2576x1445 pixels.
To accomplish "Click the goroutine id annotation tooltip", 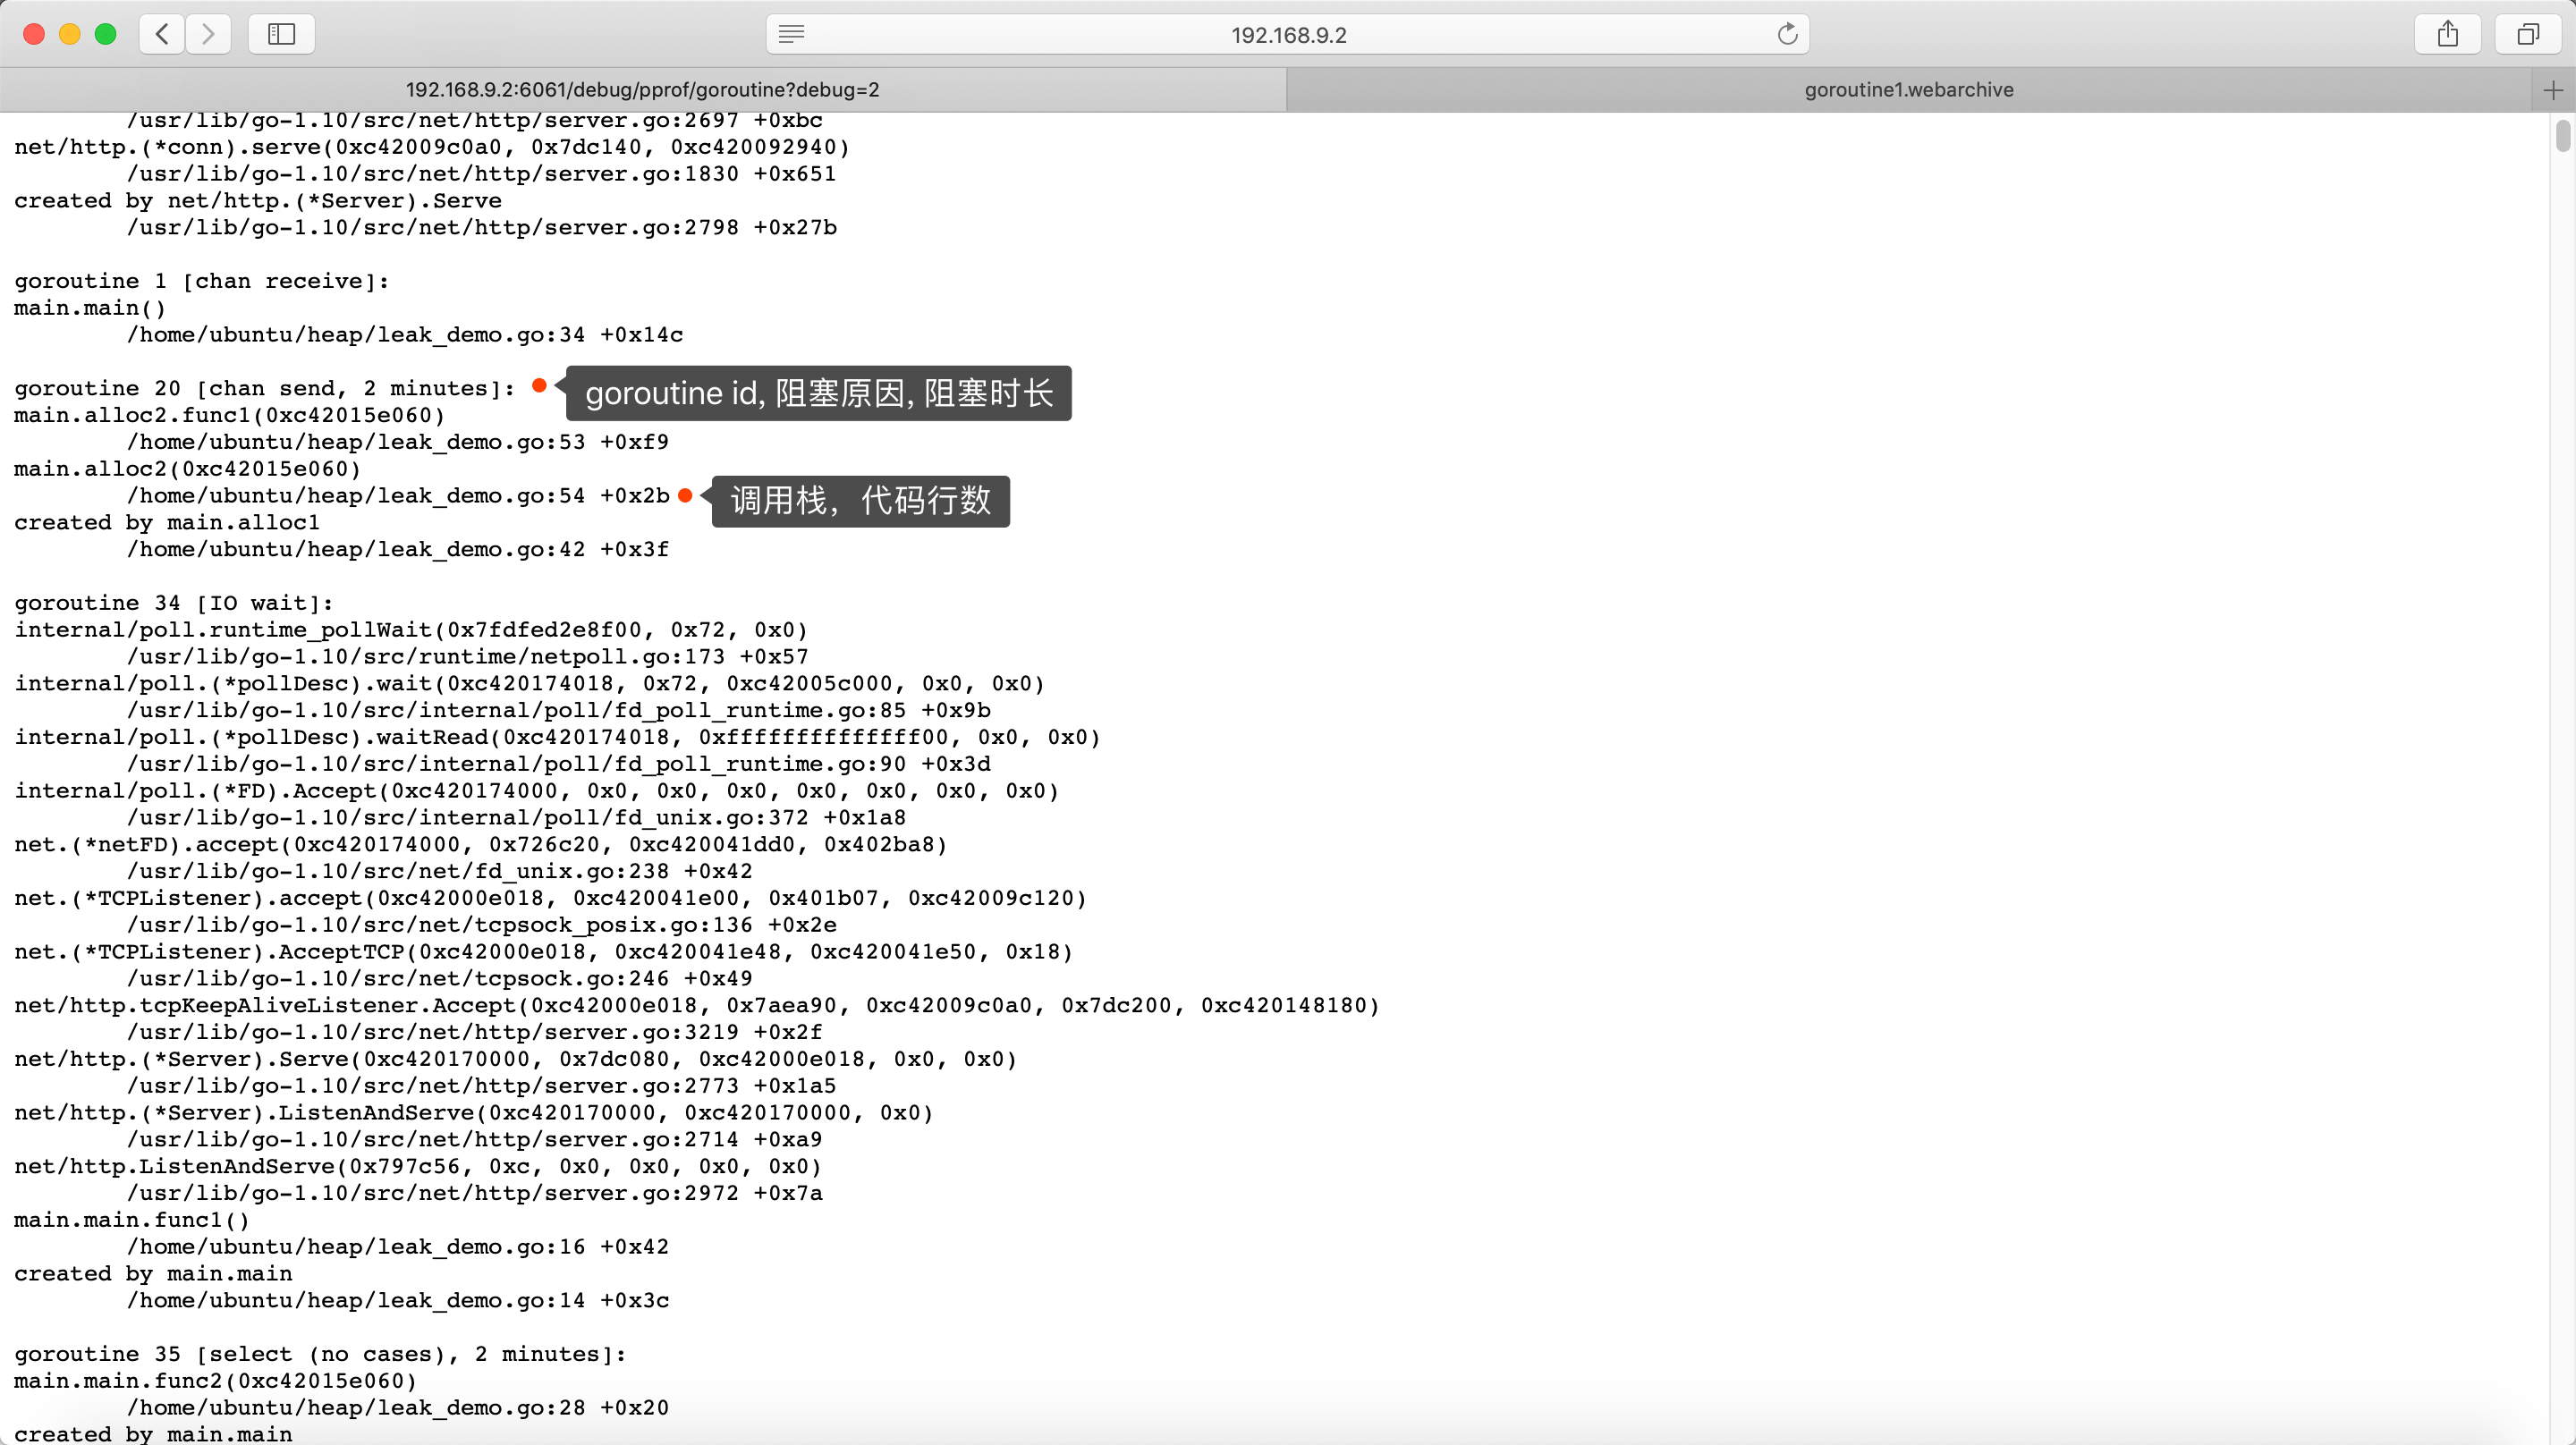I will pos(818,393).
